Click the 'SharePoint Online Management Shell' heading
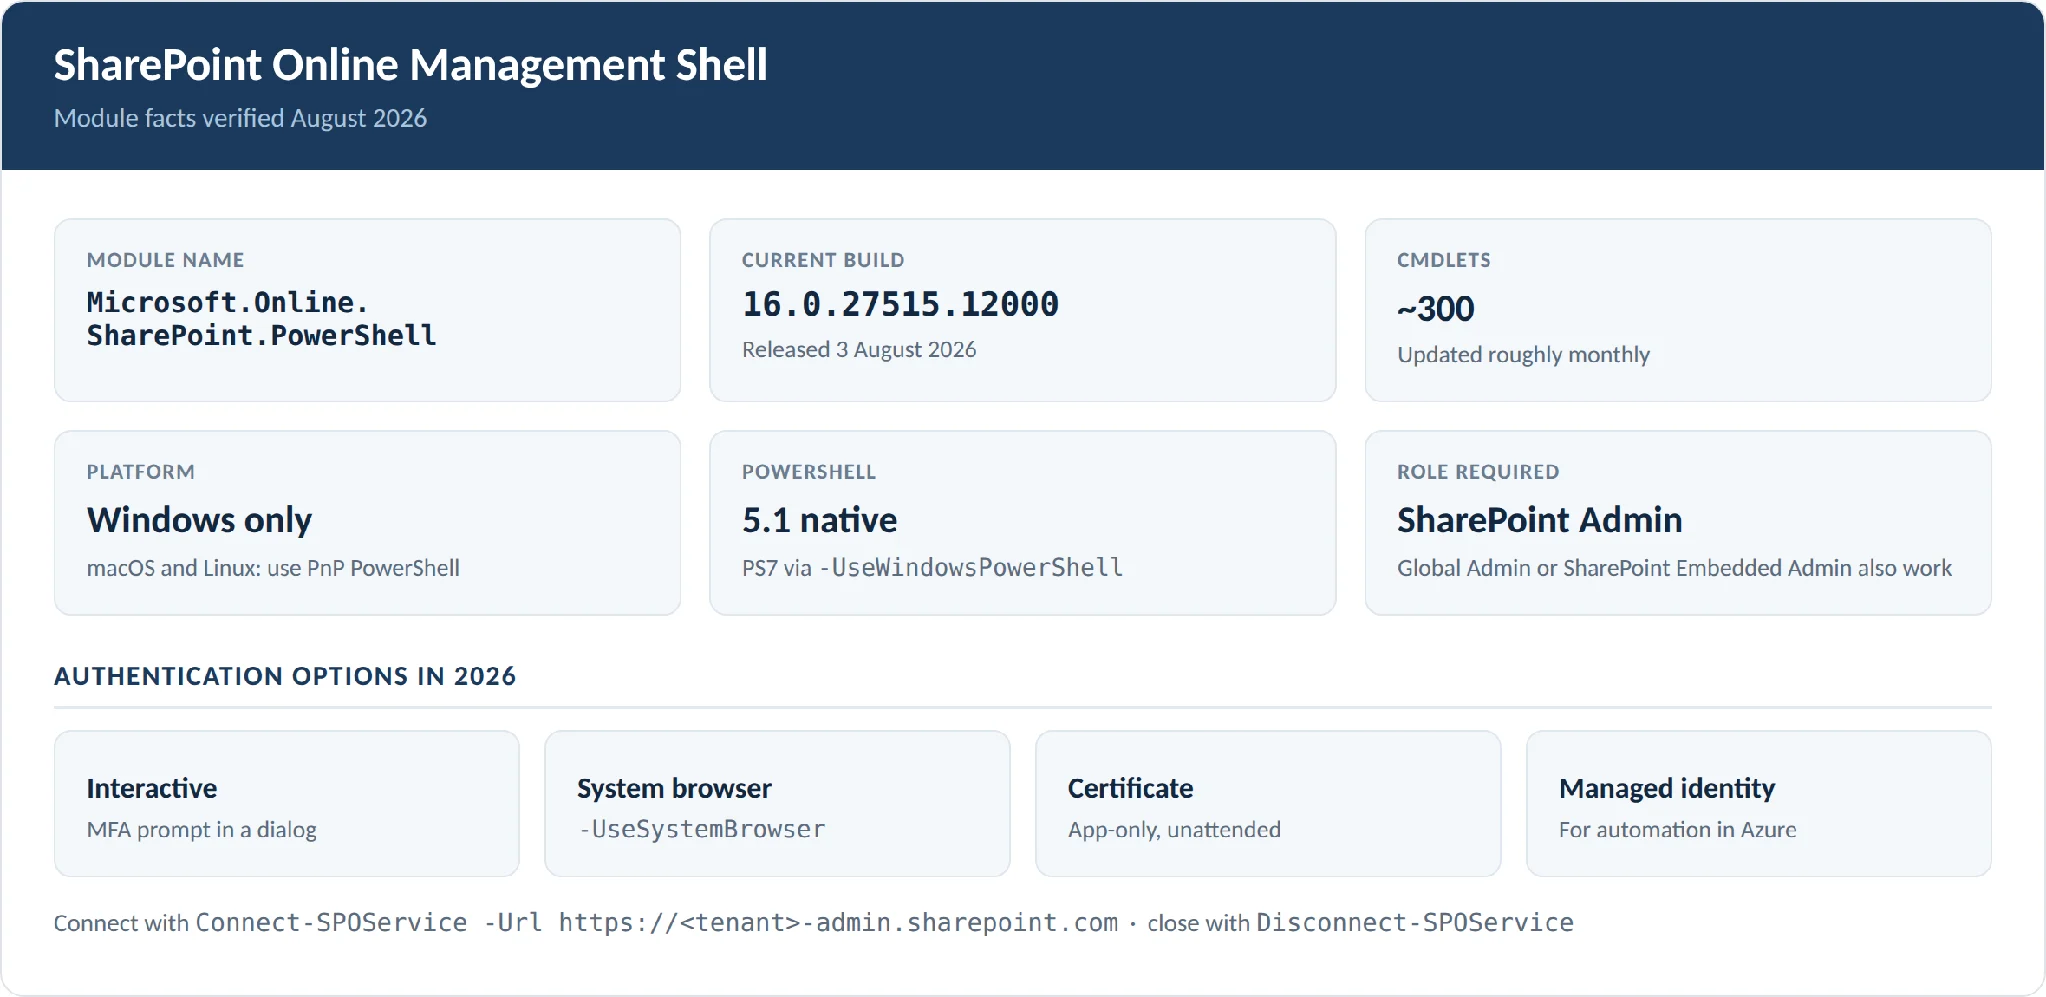 [410, 66]
